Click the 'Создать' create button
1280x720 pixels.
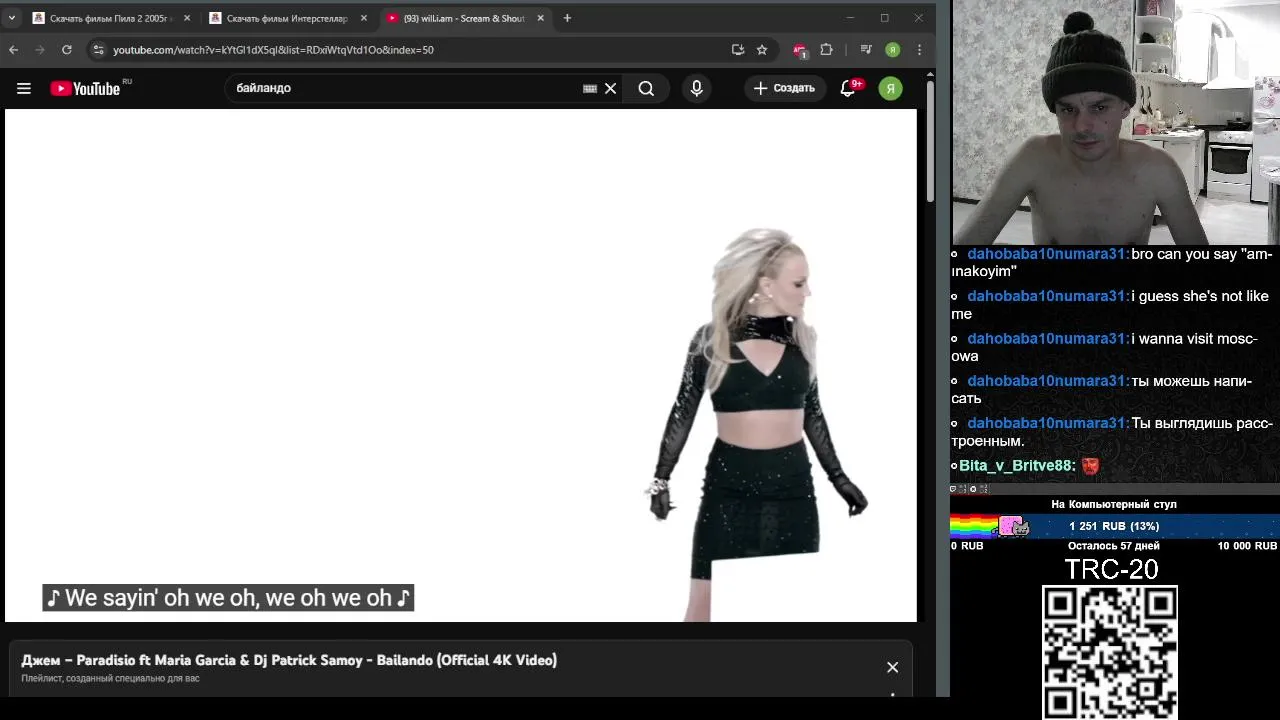click(785, 88)
